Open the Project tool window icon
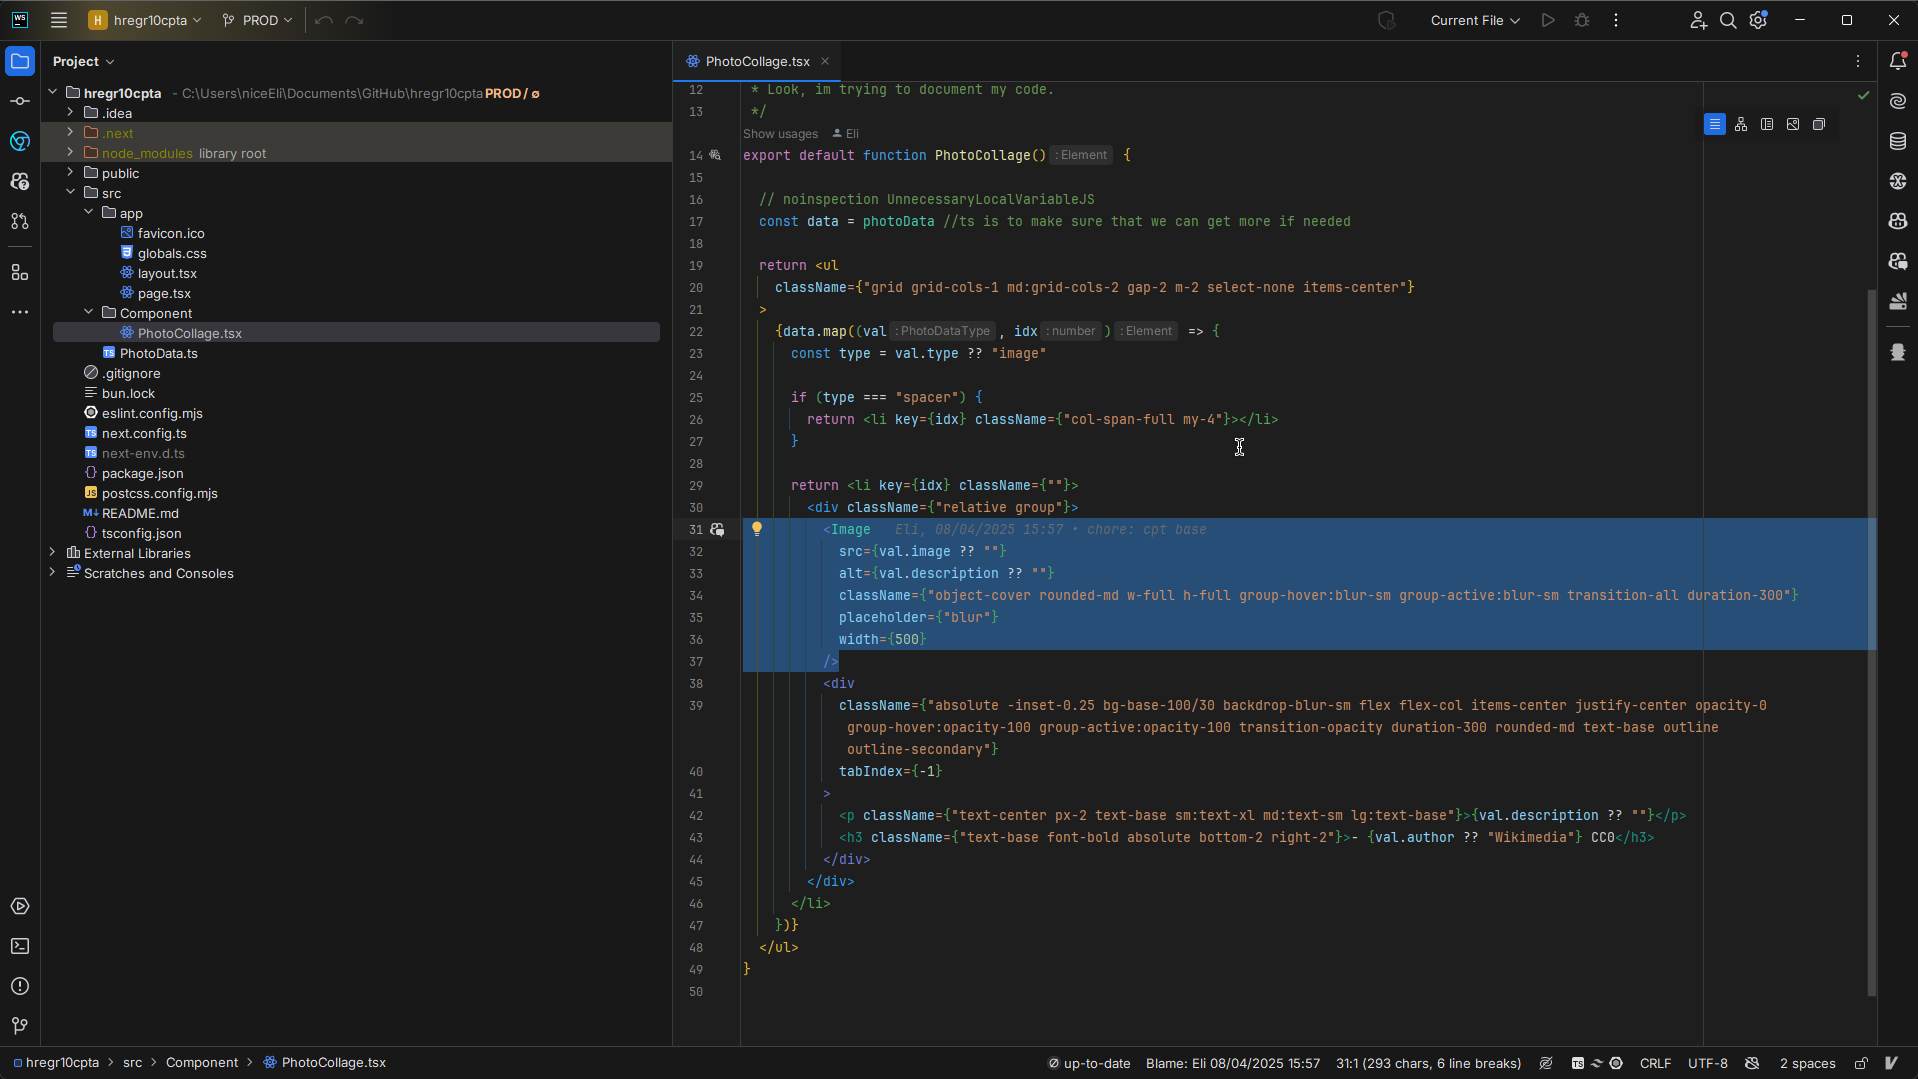The width and height of the screenshot is (1918, 1079). point(20,61)
